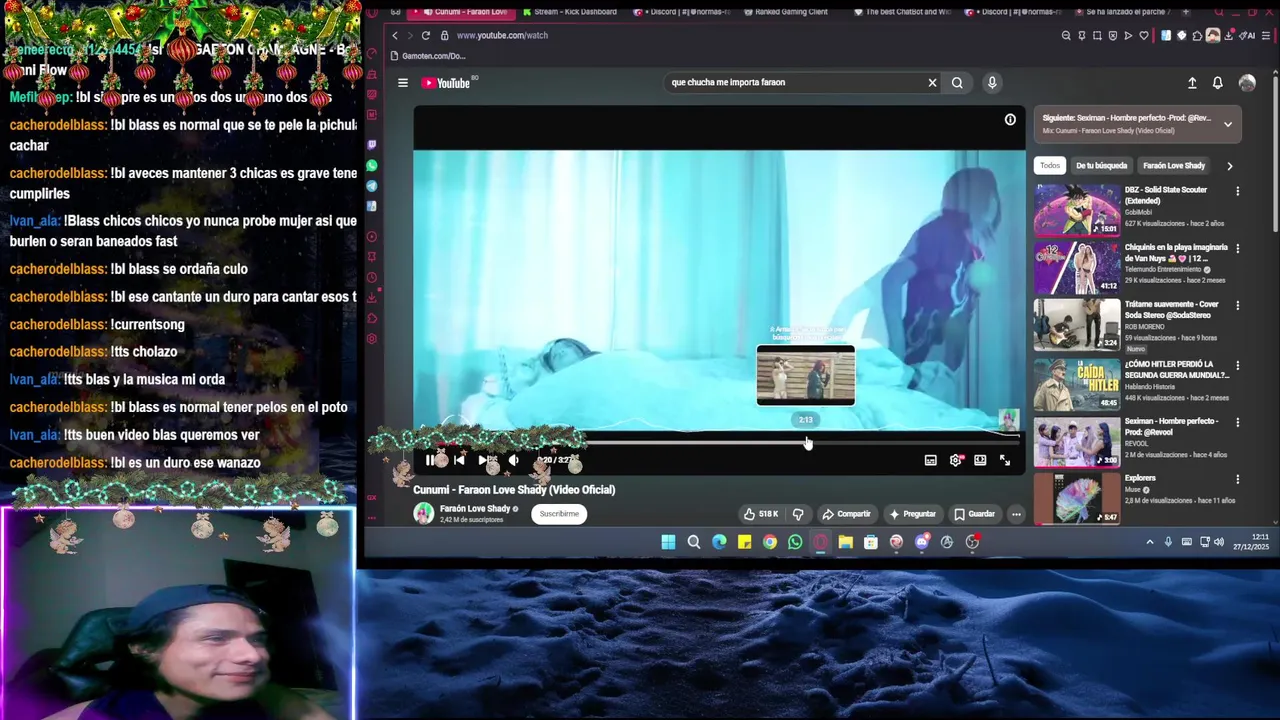Open the player settings gear
This screenshot has height=720, width=1280.
pyautogui.click(x=955, y=460)
